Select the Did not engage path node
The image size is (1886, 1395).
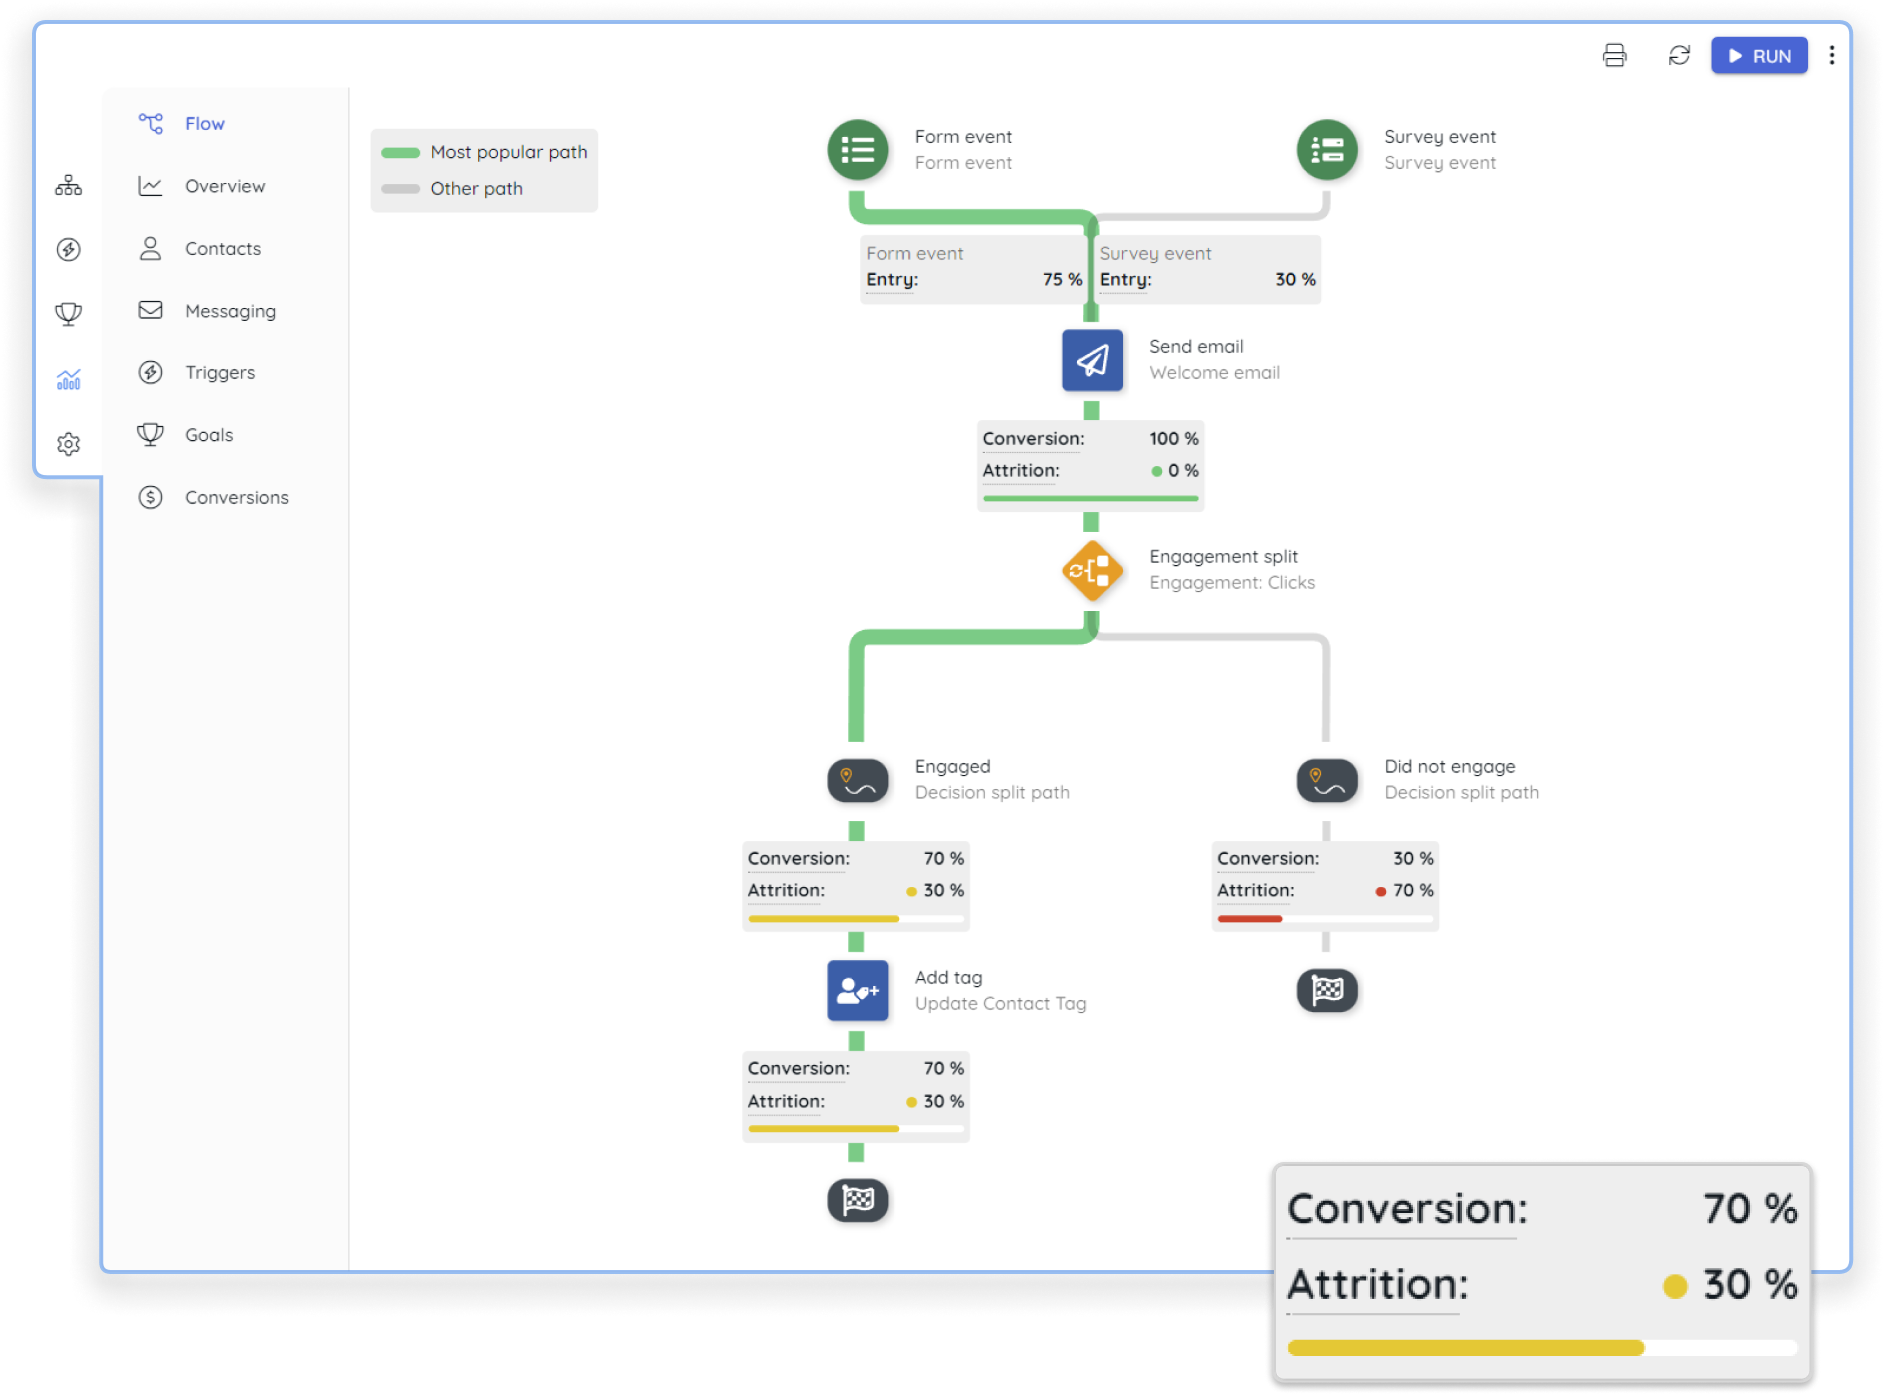[x=1327, y=781]
